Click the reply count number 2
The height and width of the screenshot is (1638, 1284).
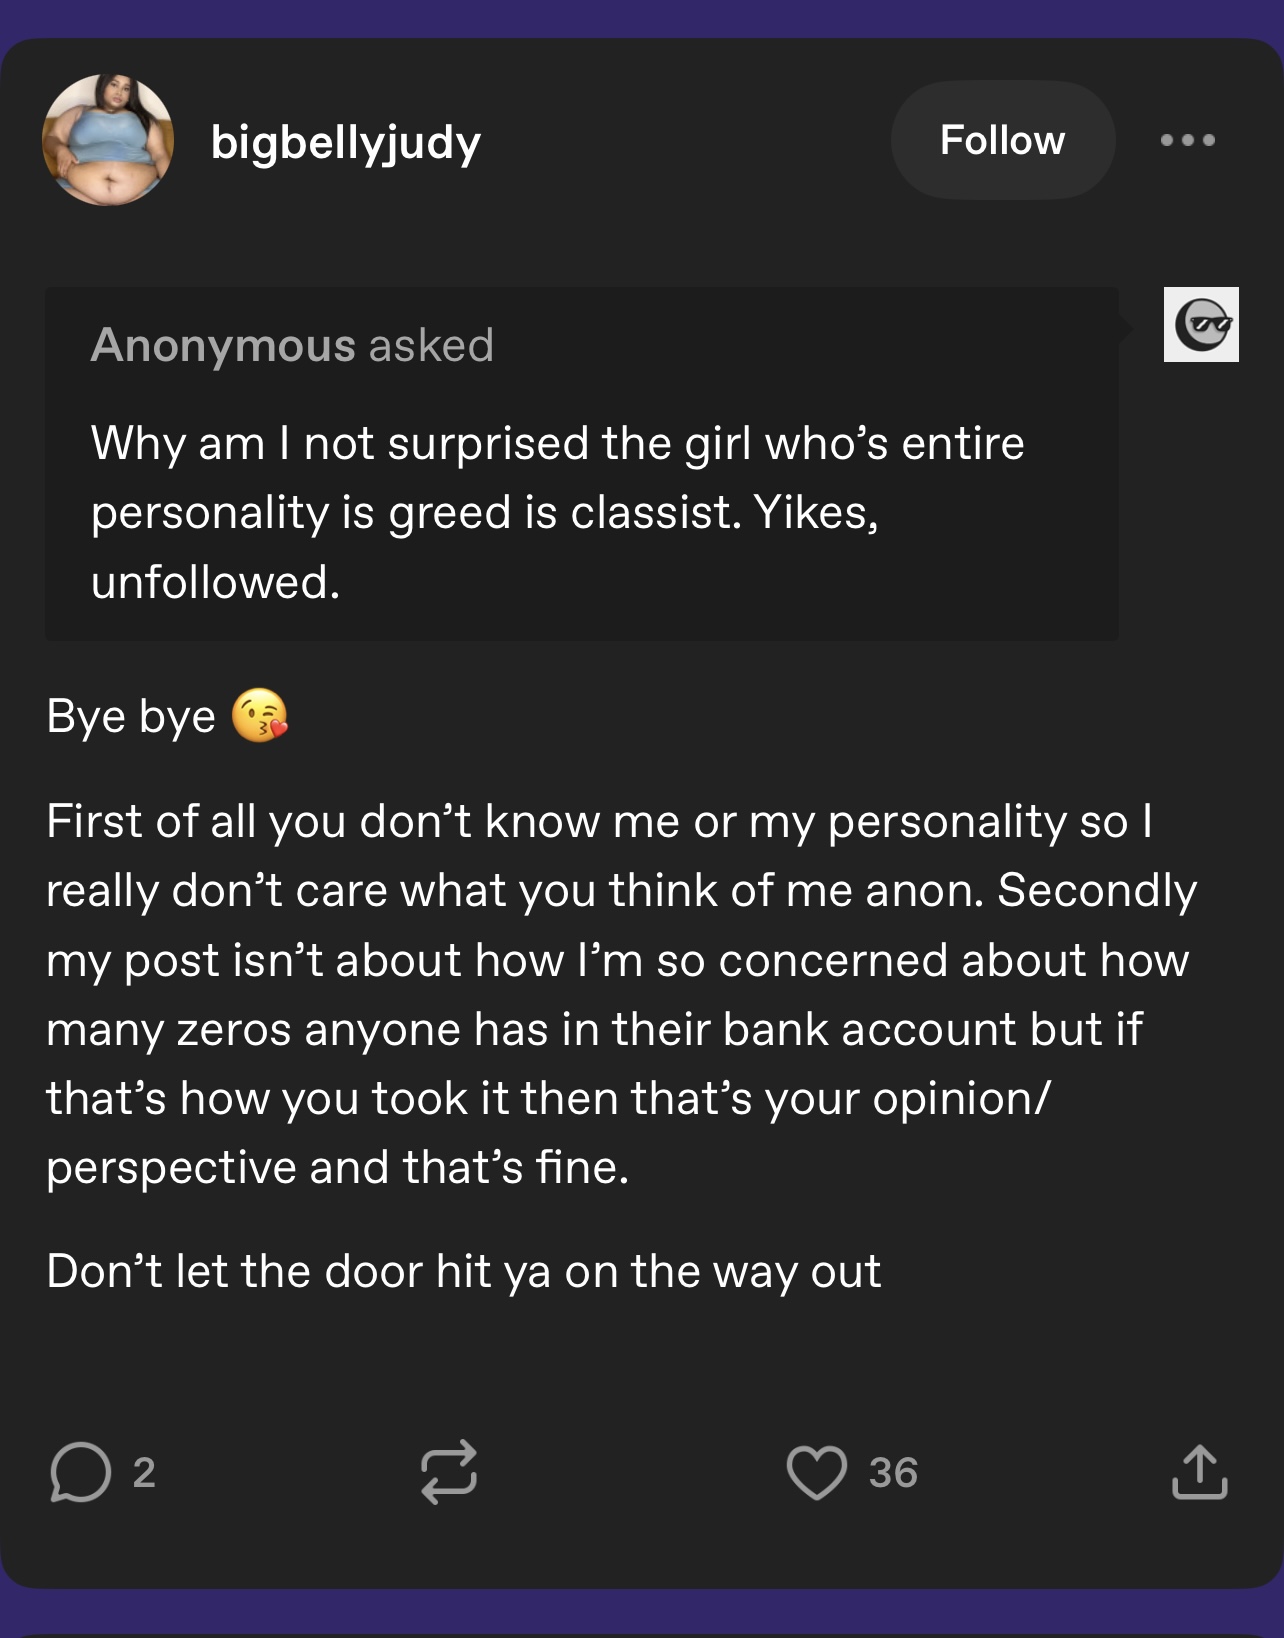coord(144,1472)
